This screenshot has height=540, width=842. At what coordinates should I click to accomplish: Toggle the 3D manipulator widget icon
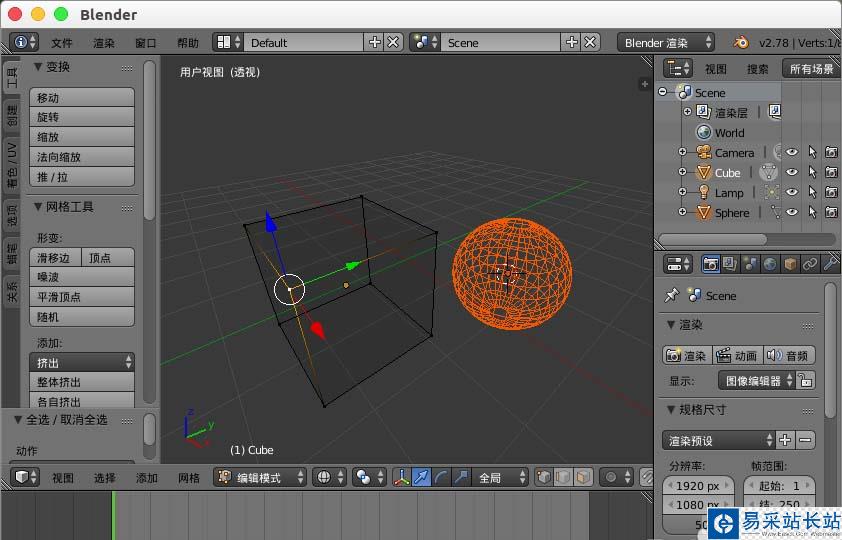[x=401, y=477]
